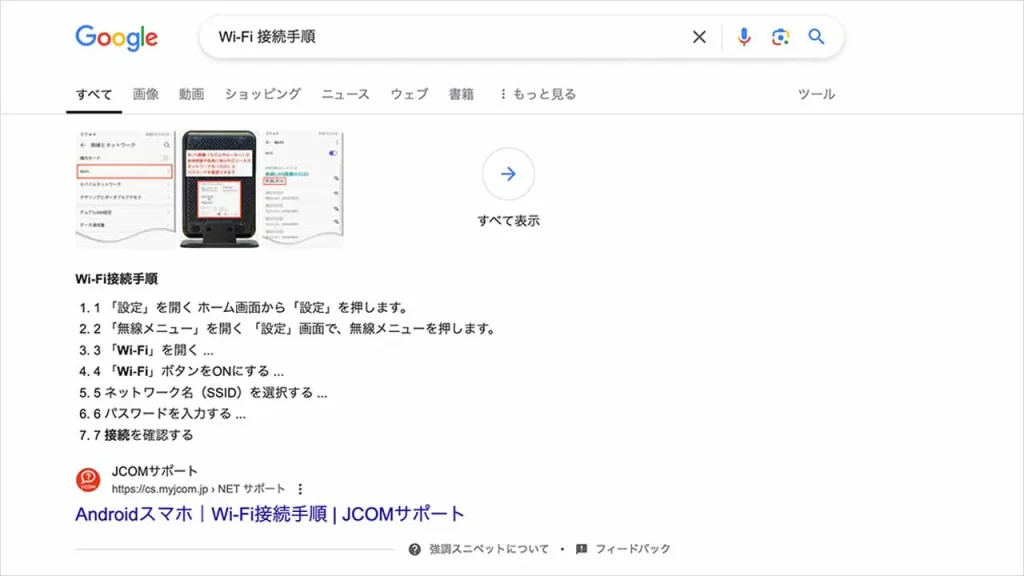Image resolution: width=1024 pixels, height=576 pixels.
Task: Click the フィードバック link
Action: tap(632, 549)
